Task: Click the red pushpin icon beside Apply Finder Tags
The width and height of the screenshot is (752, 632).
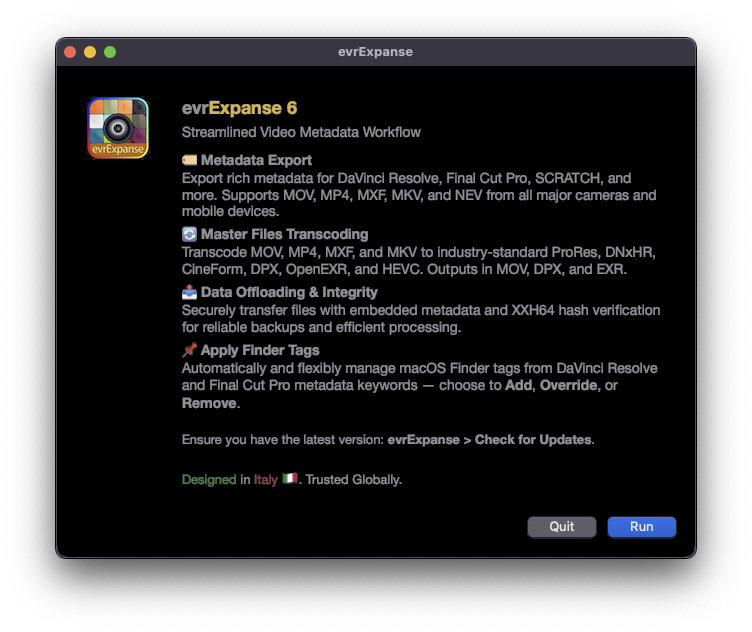Action: (x=190, y=350)
